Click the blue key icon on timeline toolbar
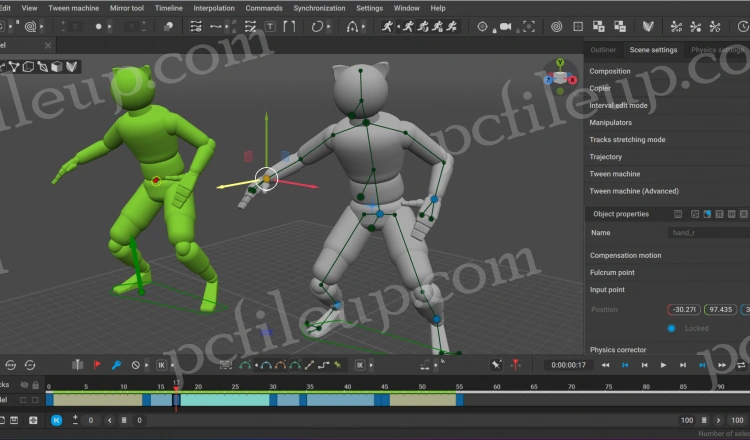 116,365
